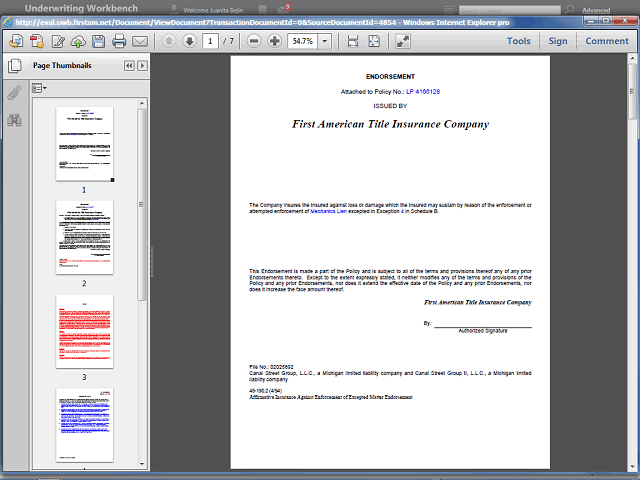Viewport: 640px width, 480px height.
Task: Open notifications envelope with badge 9
Action: pyautogui.click(x=282, y=8)
